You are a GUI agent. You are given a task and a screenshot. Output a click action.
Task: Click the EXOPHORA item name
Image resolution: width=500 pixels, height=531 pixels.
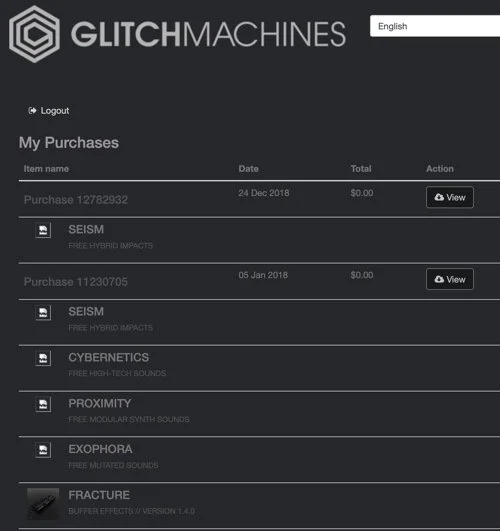[x=101, y=449]
